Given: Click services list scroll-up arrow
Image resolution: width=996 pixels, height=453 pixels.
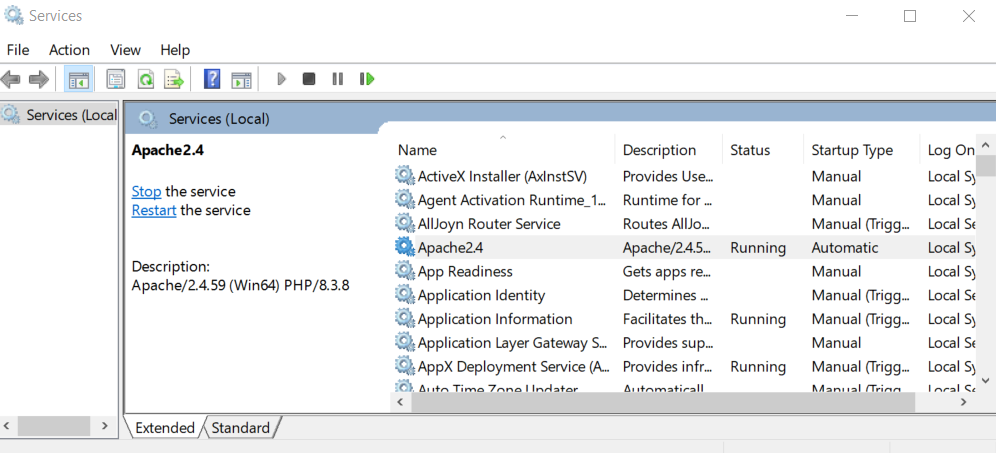Looking at the screenshot, I should (986, 144).
